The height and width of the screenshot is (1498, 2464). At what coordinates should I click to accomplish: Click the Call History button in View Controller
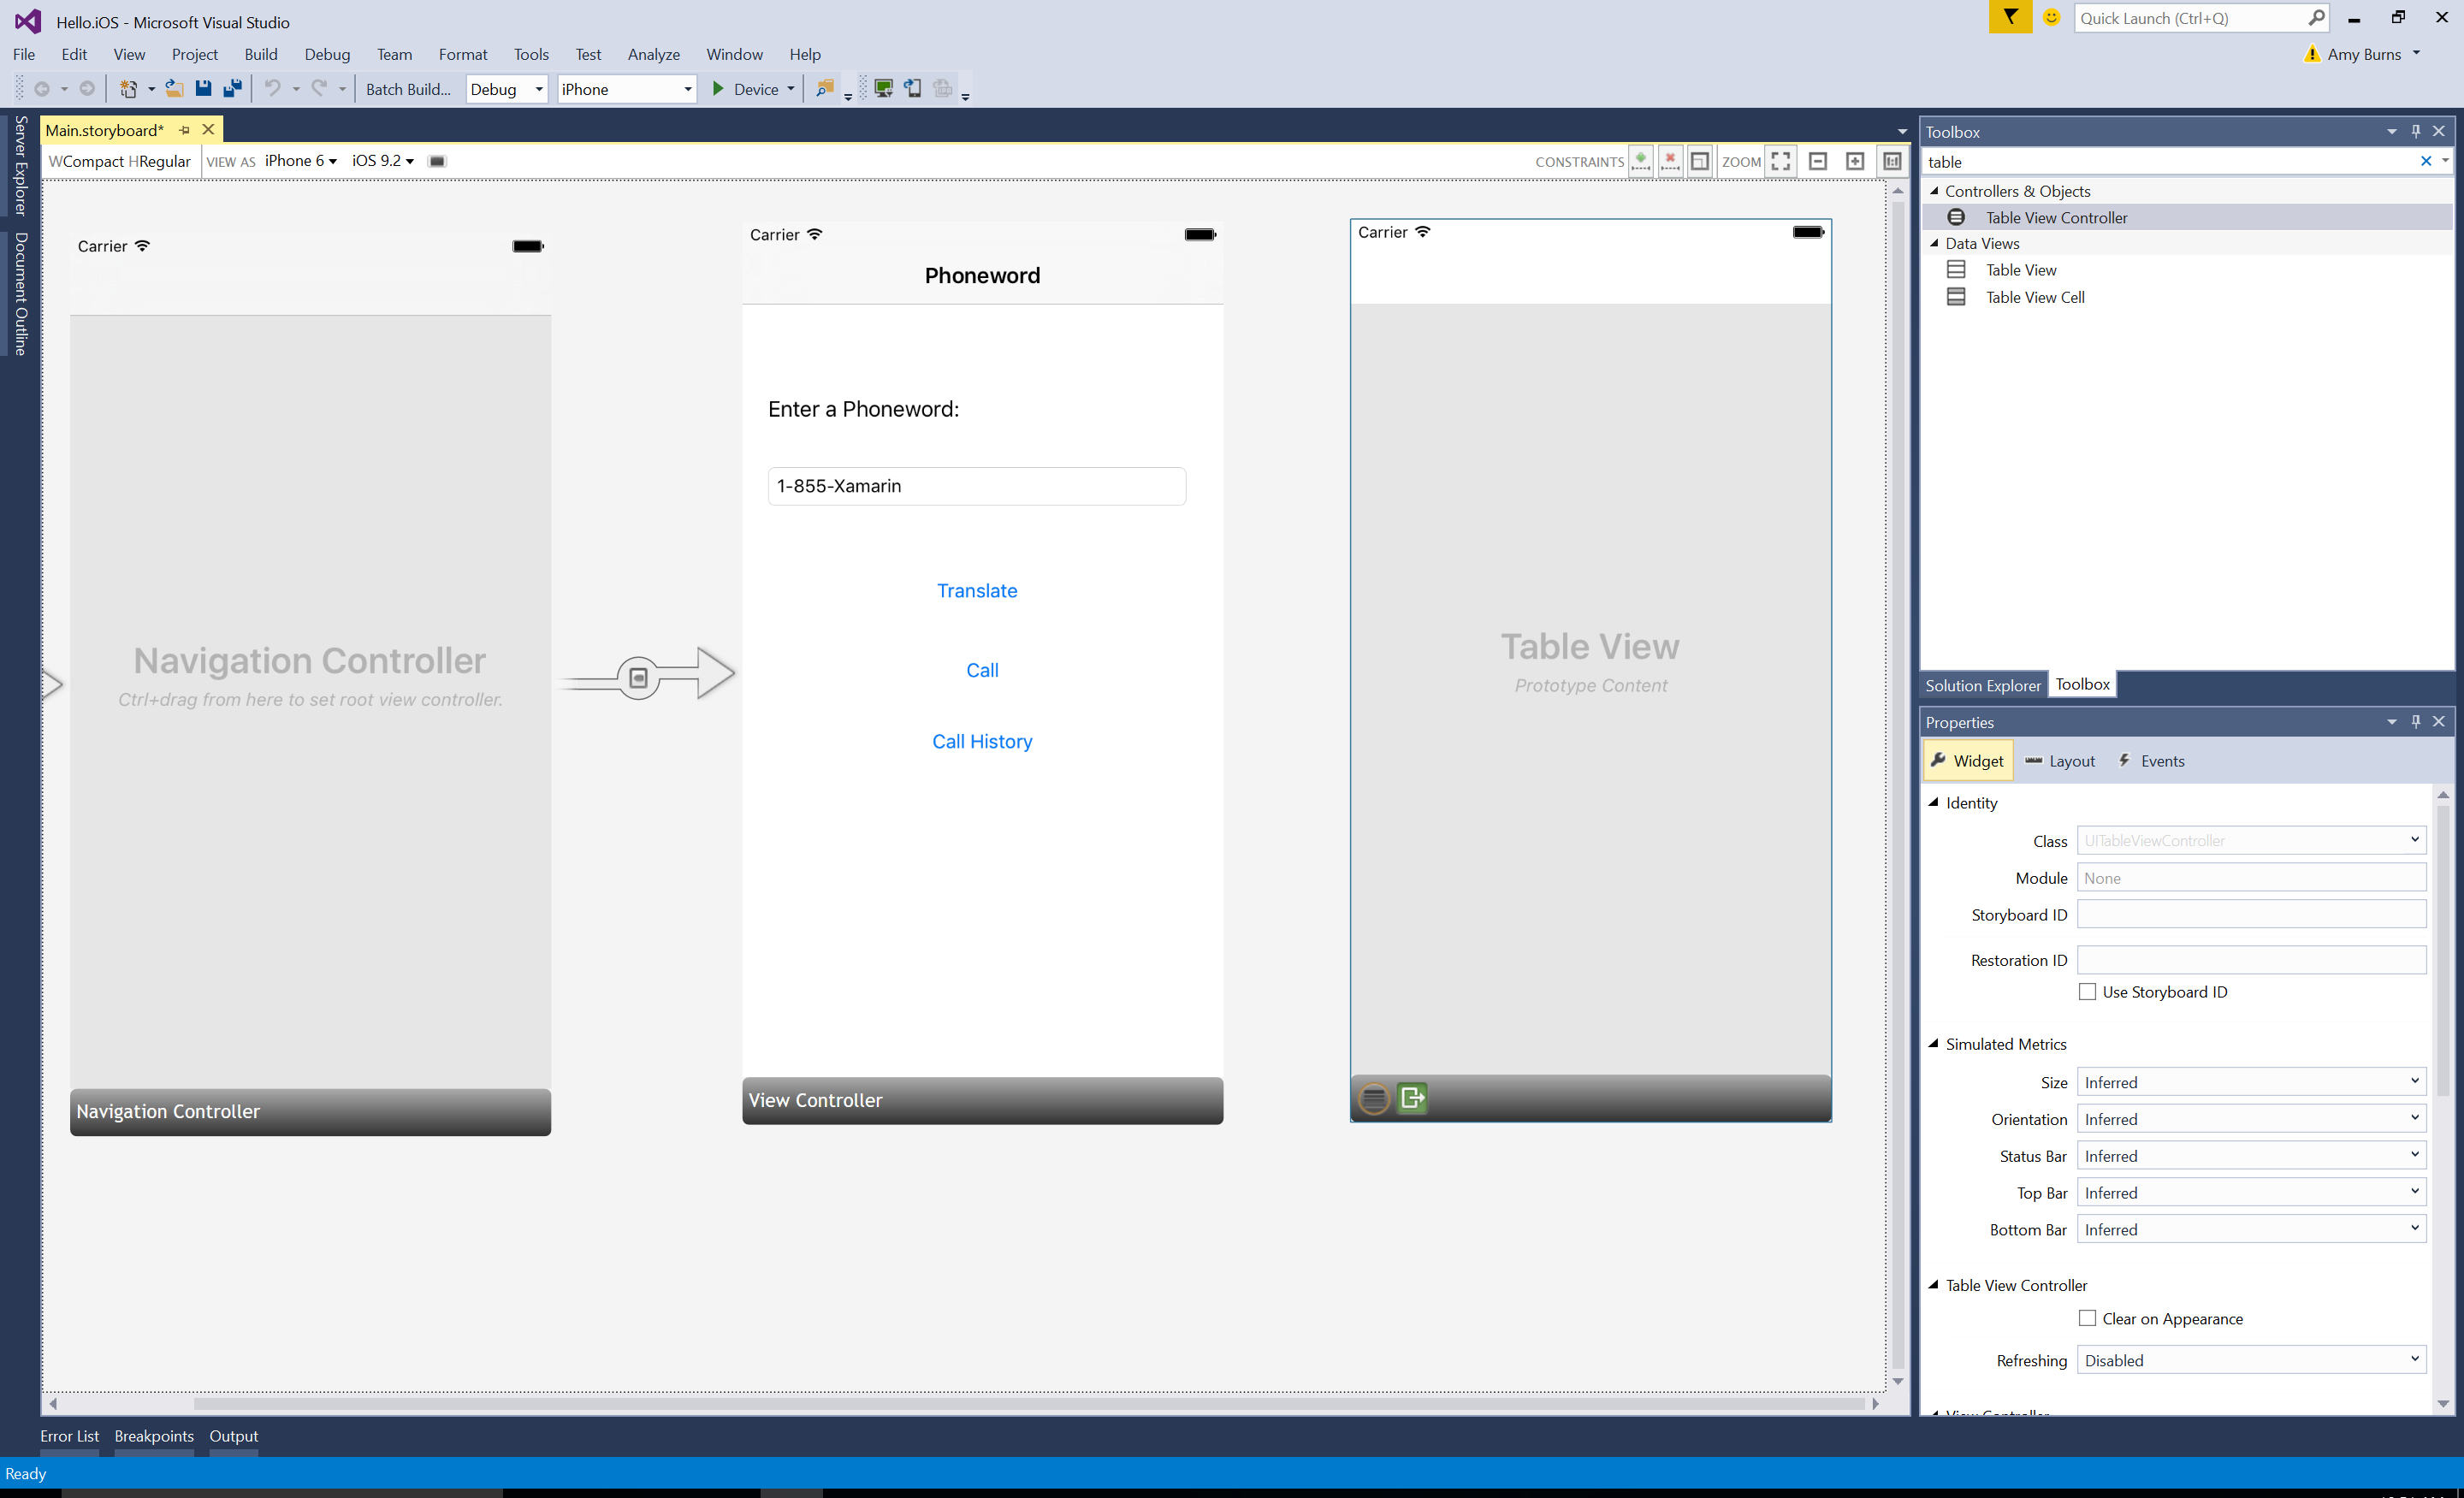click(x=982, y=739)
